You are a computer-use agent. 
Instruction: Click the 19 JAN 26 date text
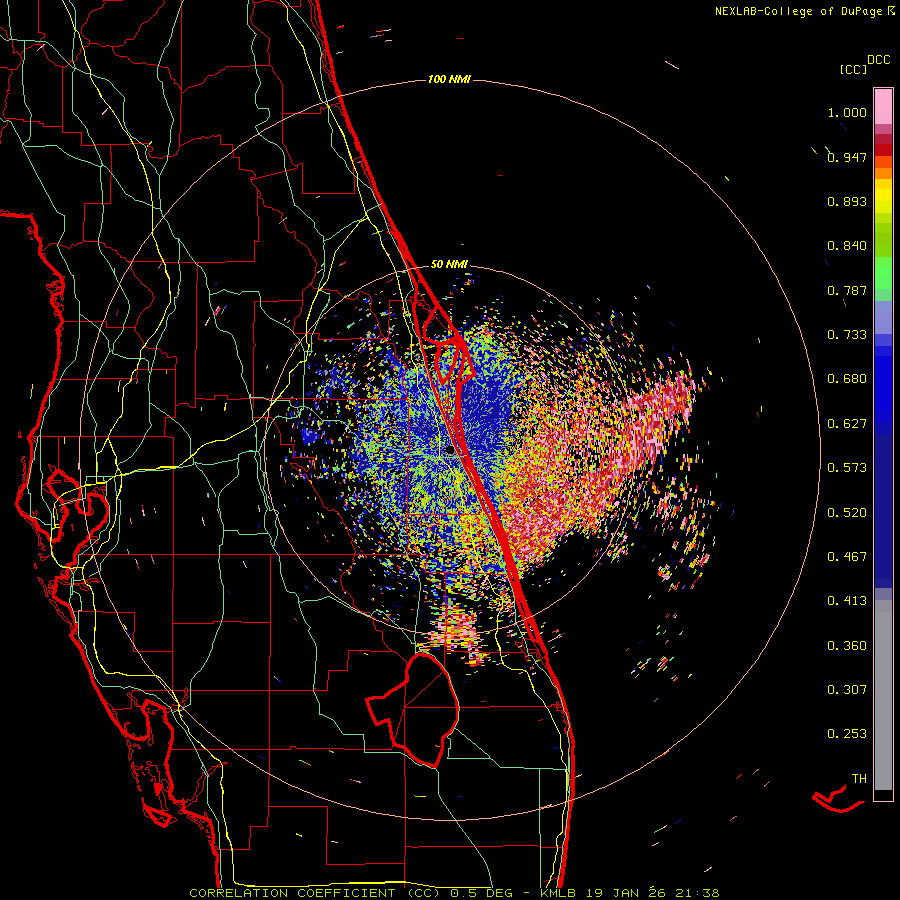click(627, 893)
